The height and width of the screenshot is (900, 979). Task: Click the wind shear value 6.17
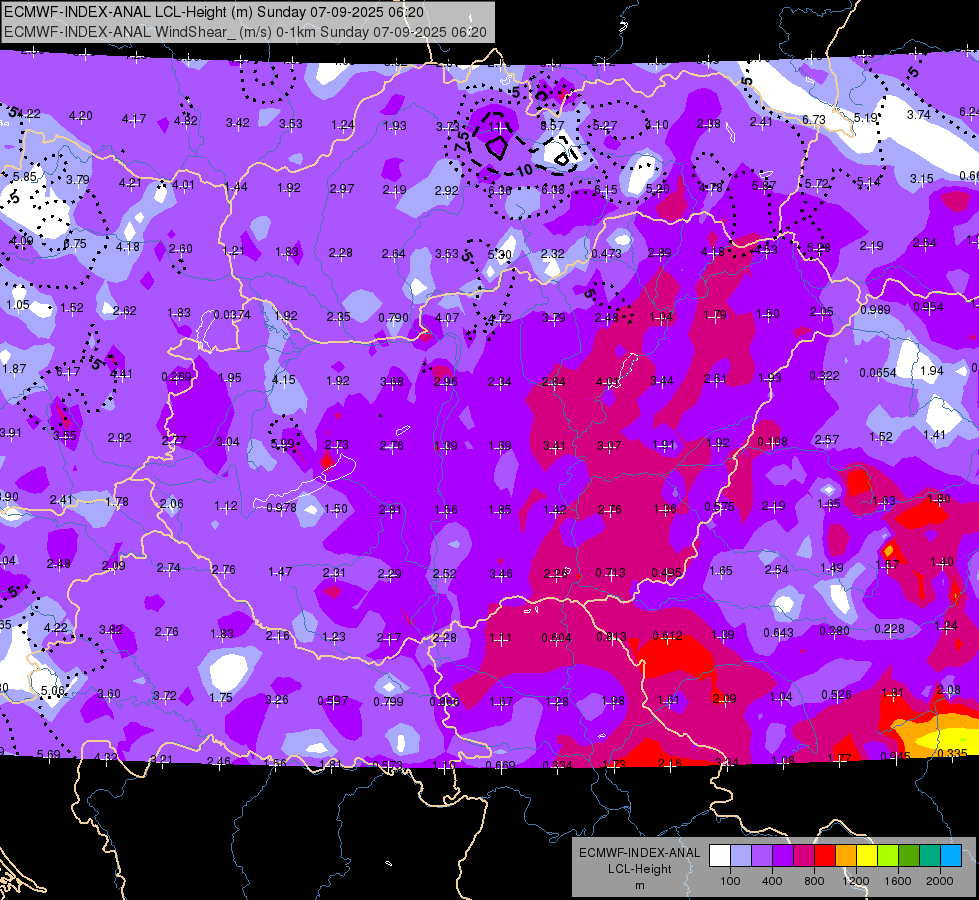(68, 372)
